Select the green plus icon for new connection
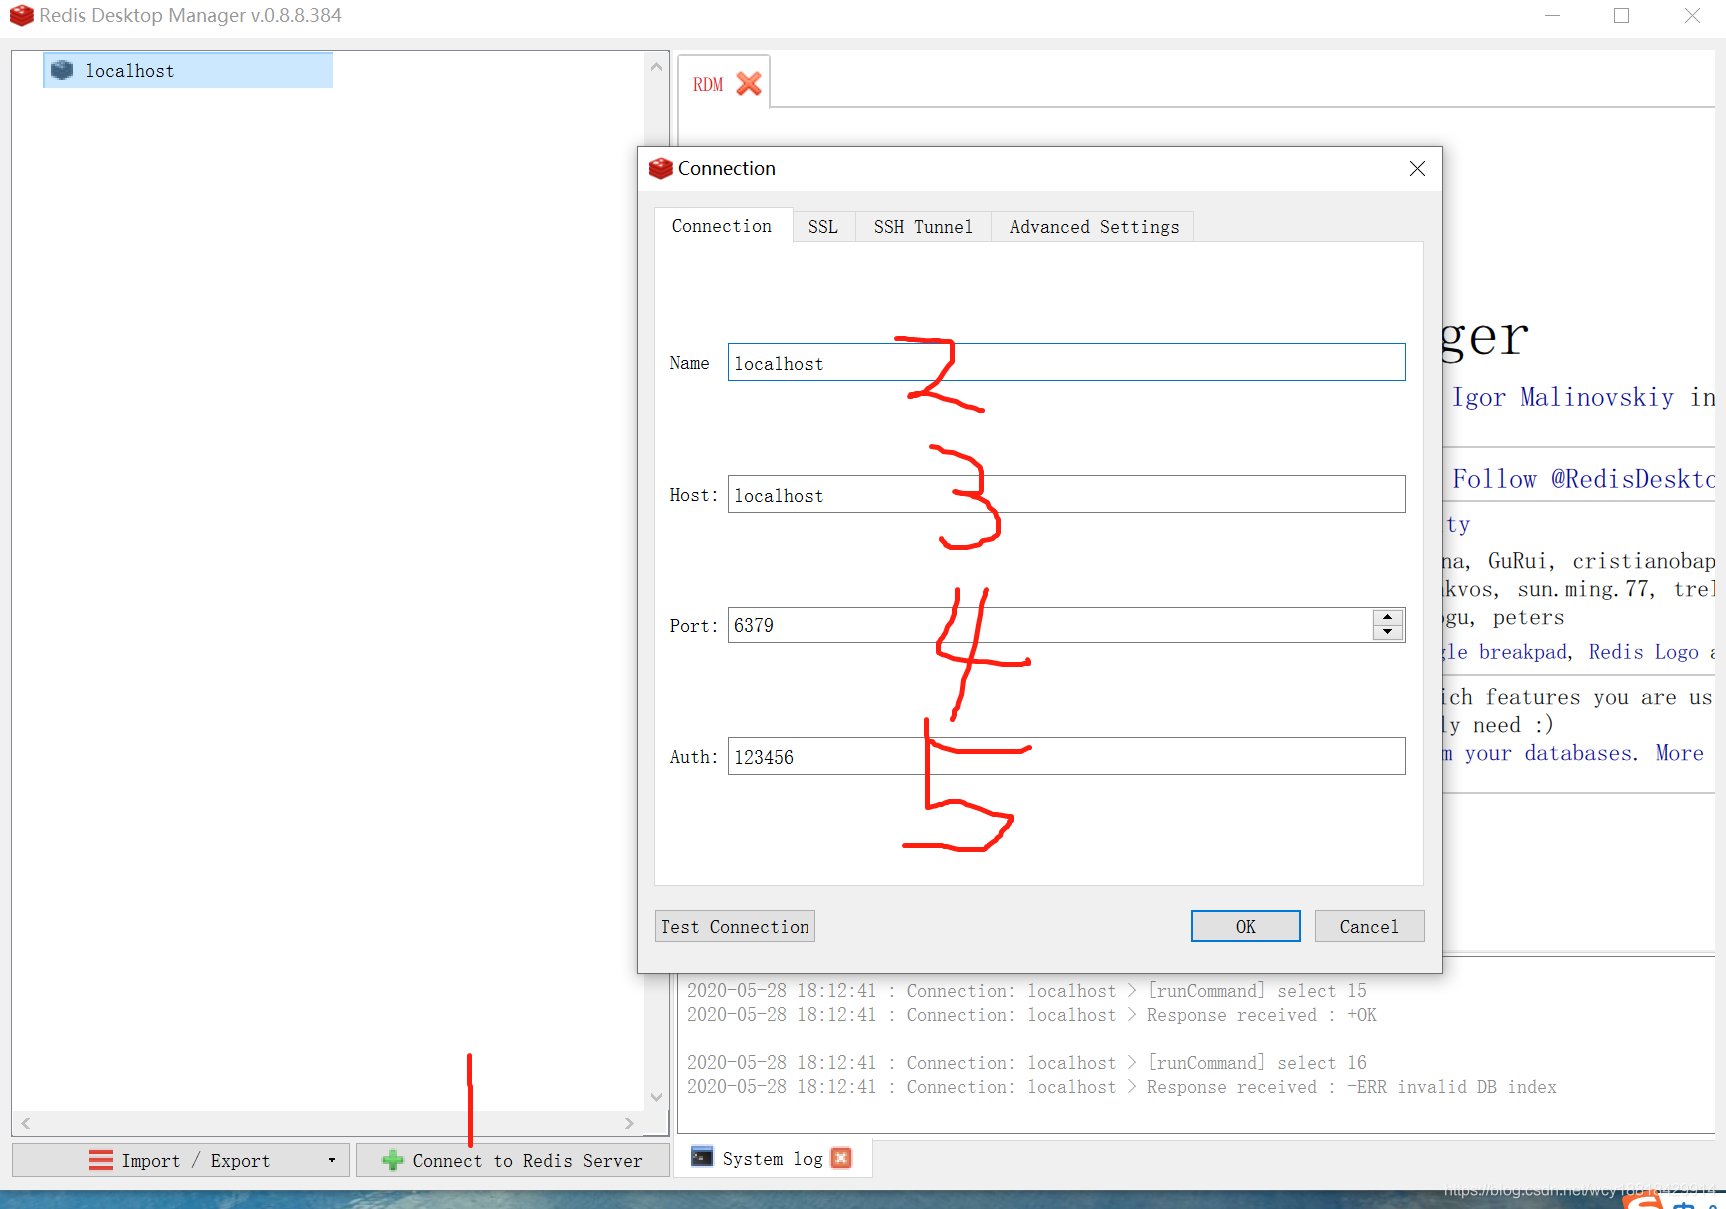This screenshot has height=1209, width=1726. point(392,1160)
